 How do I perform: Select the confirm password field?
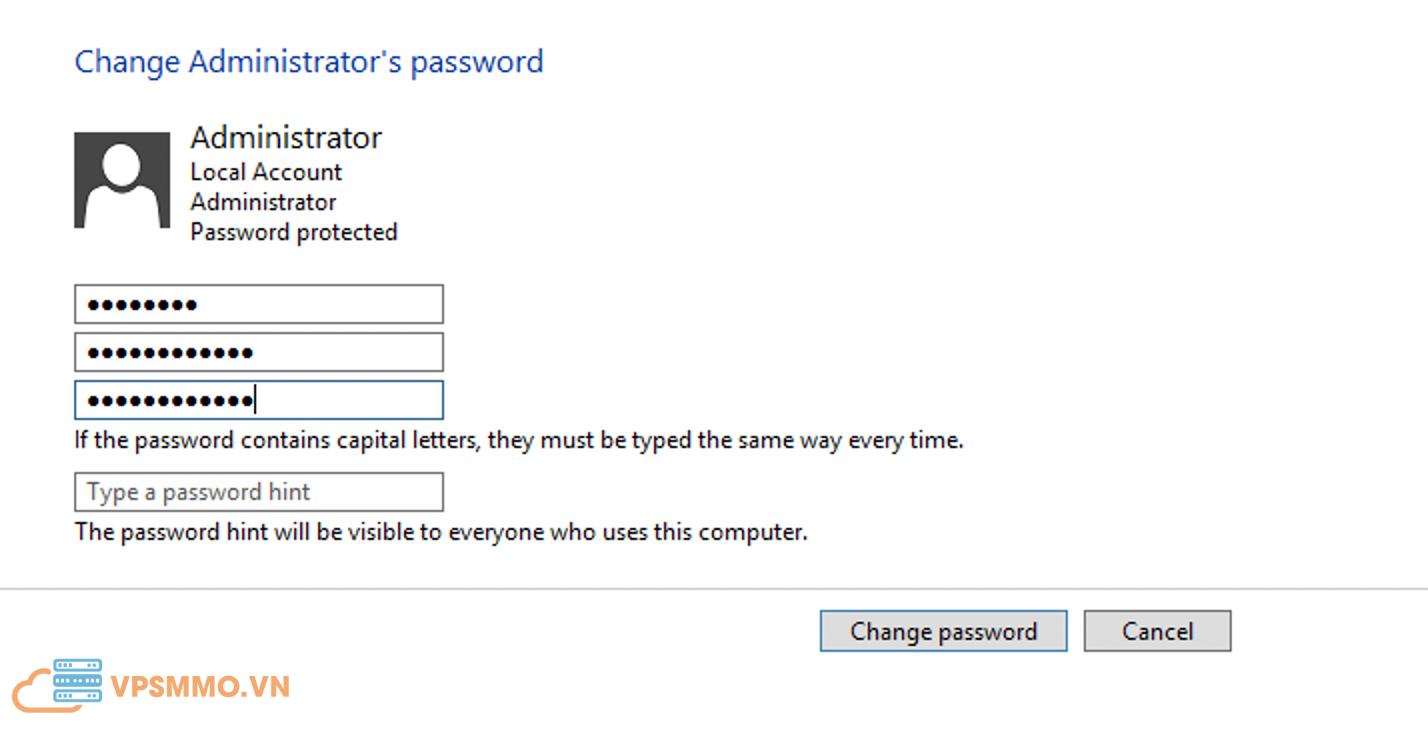pyautogui.click(x=258, y=400)
